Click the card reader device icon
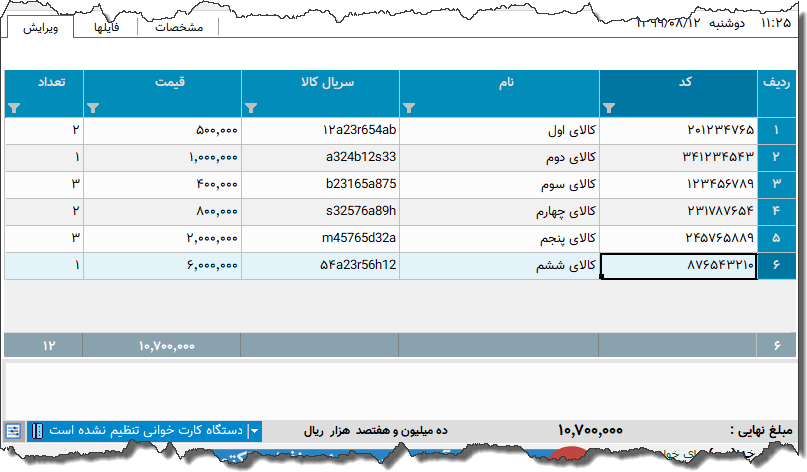The height and width of the screenshot is (472, 807). (37, 430)
